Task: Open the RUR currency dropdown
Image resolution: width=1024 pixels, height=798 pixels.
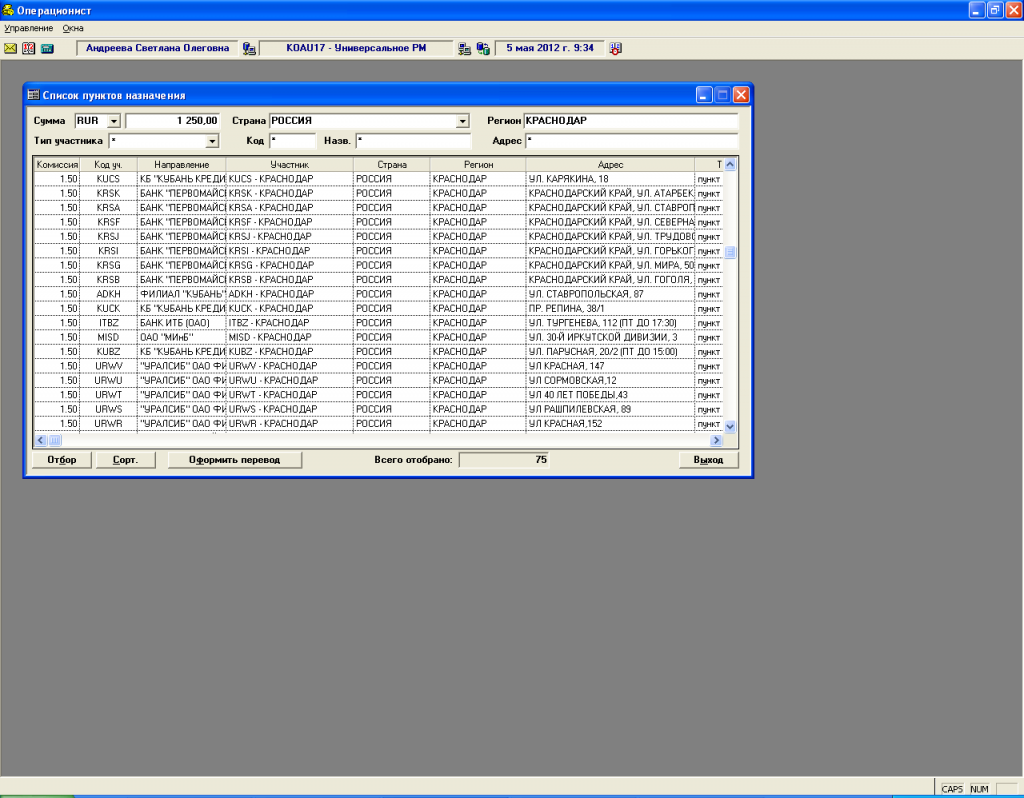Action: 112,121
